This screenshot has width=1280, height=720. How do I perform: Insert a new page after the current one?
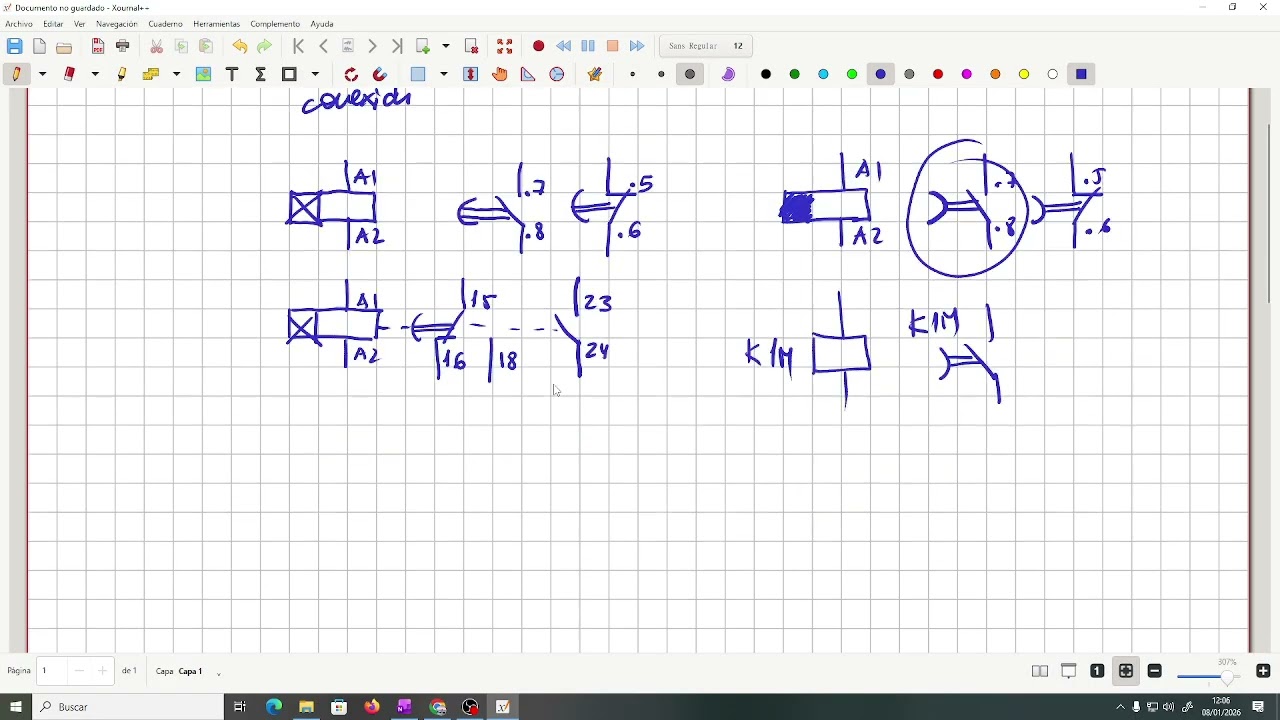424,47
